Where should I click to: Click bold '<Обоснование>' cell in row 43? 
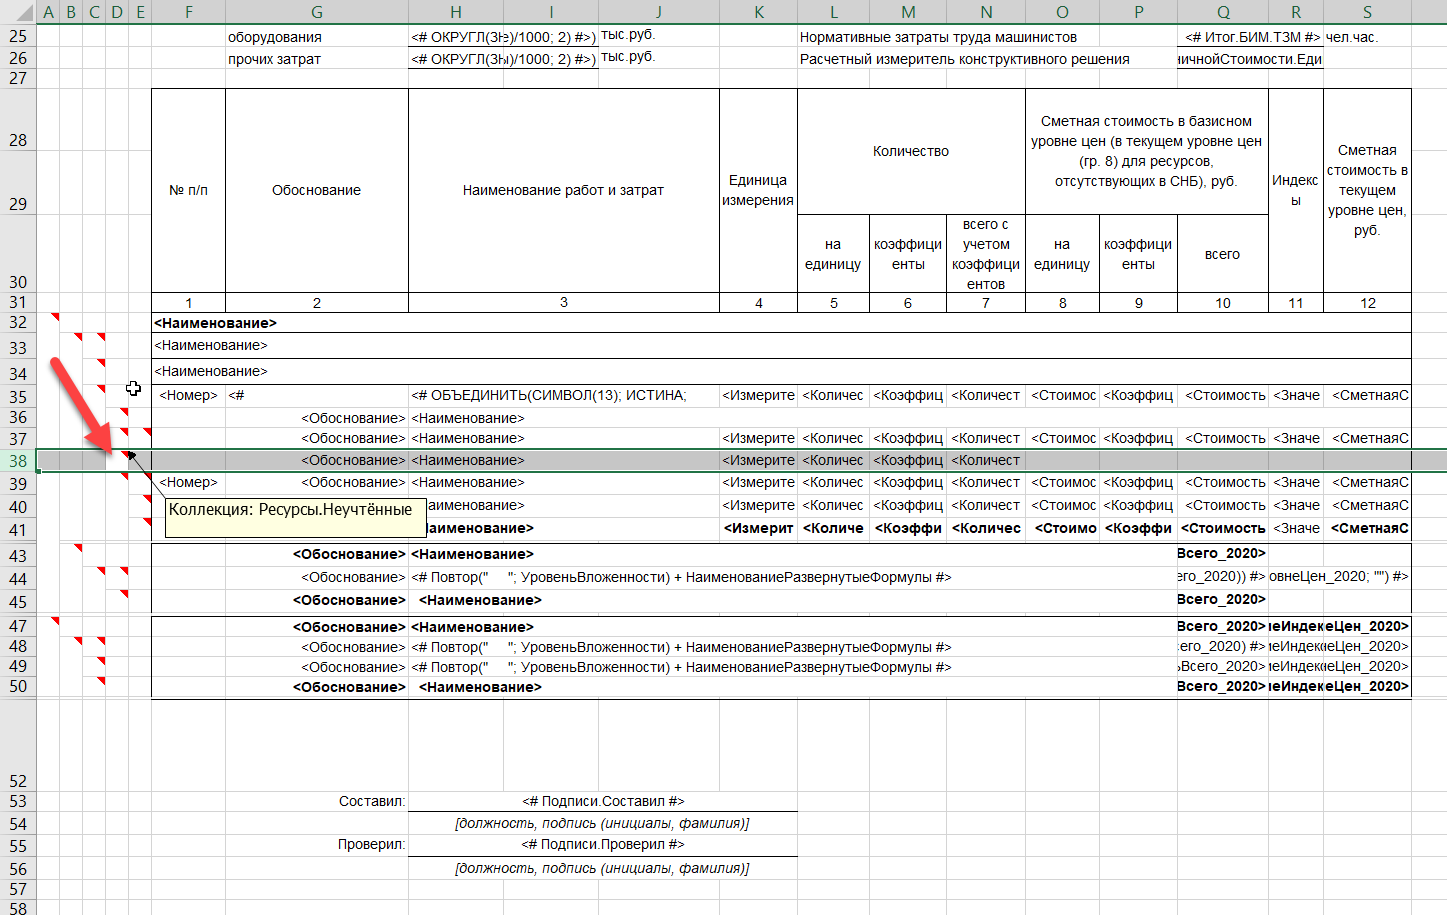(x=317, y=554)
